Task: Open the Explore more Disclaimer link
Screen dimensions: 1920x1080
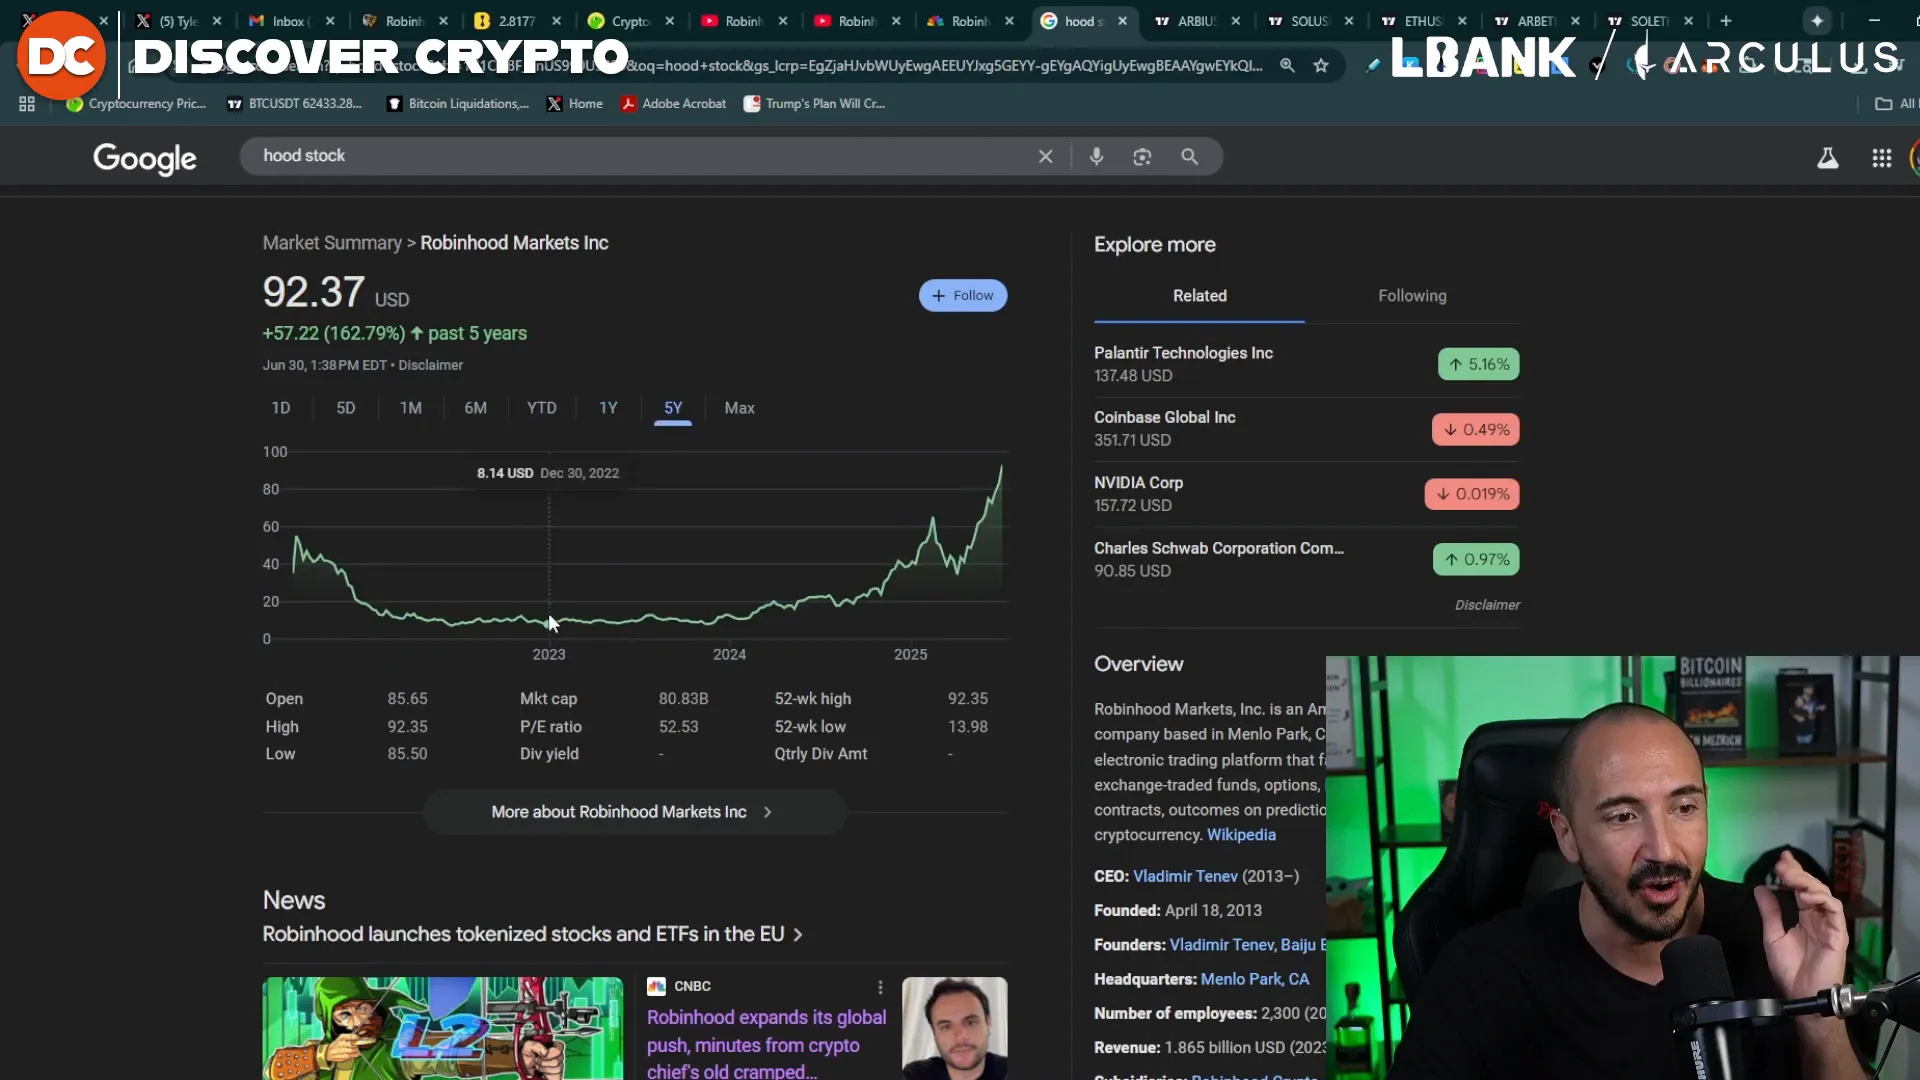Action: click(x=1487, y=605)
